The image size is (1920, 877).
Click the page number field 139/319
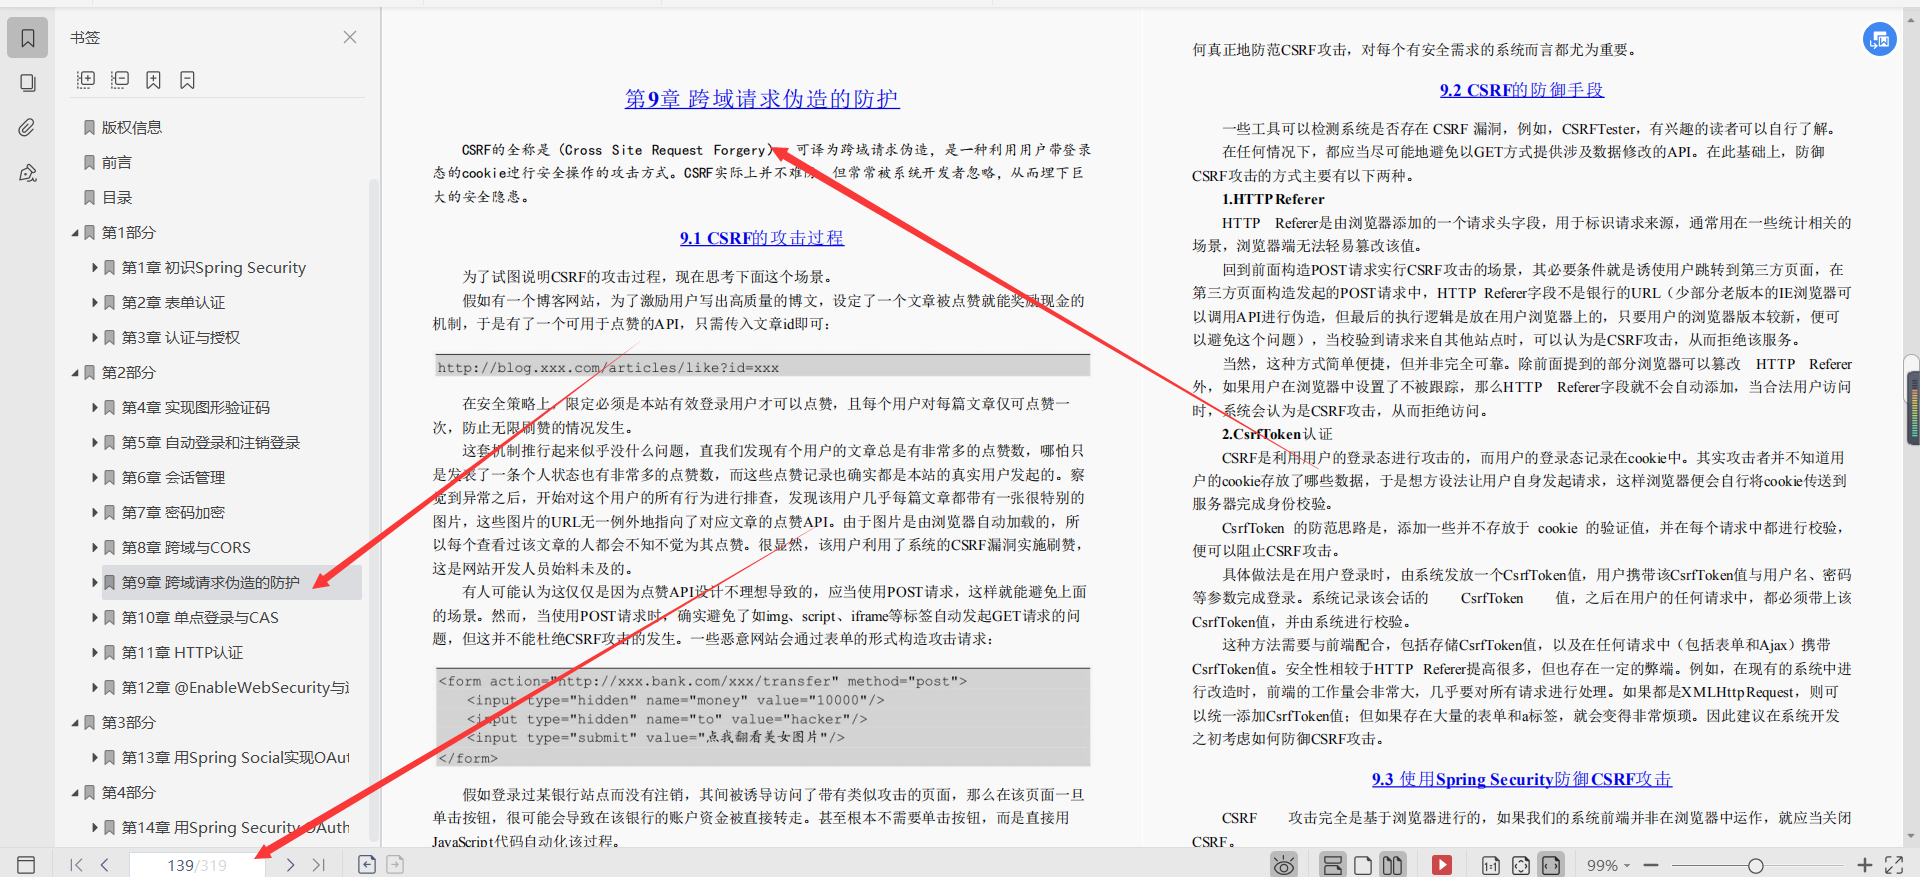click(x=197, y=865)
